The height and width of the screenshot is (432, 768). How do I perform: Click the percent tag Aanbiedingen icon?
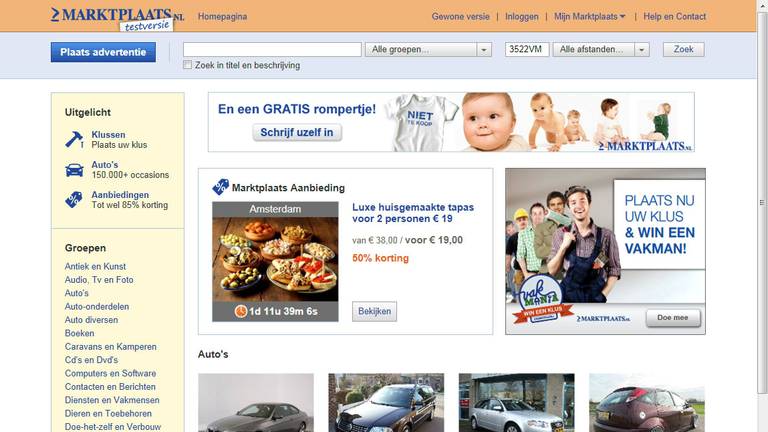click(x=74, y=200)
